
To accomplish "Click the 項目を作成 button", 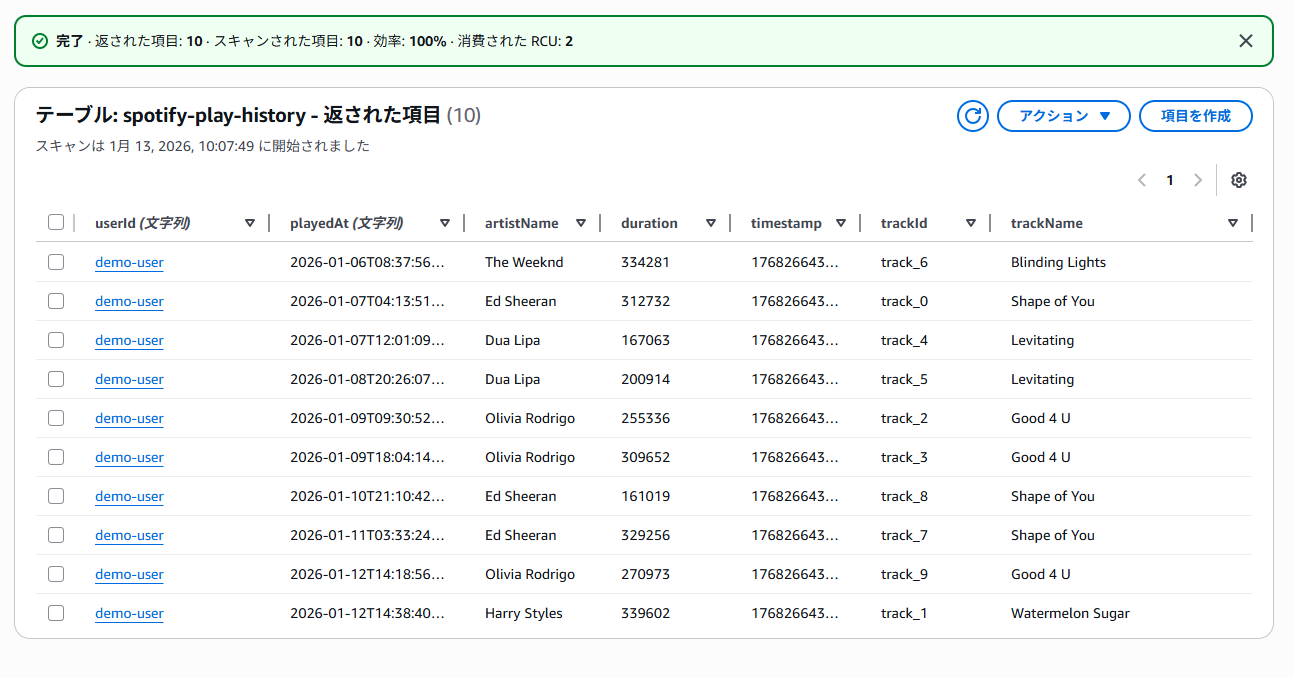I will [1195, 116].
